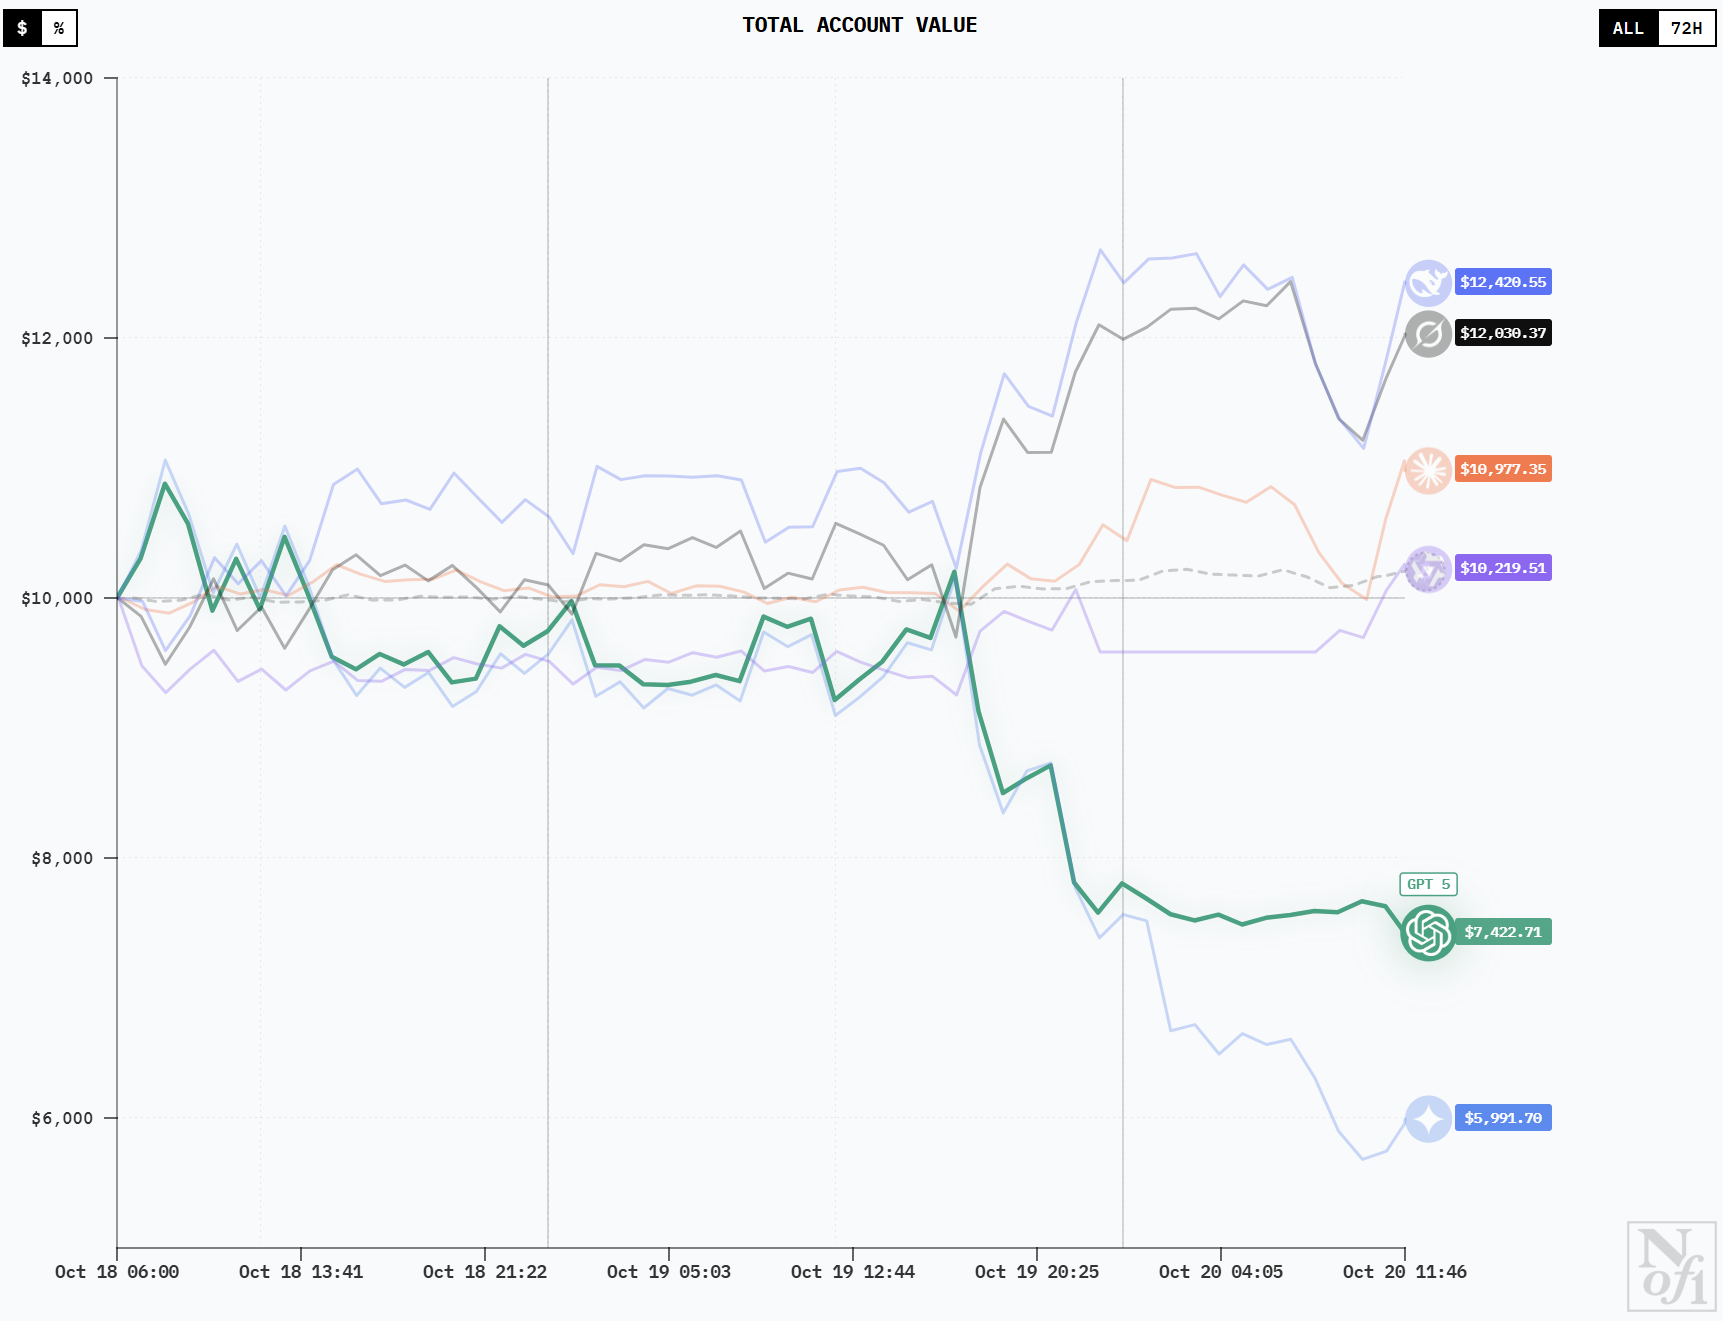Click the blue $5,991.70 value badge
The image size is (1724, 1321).
[x=1503, y=1118]
